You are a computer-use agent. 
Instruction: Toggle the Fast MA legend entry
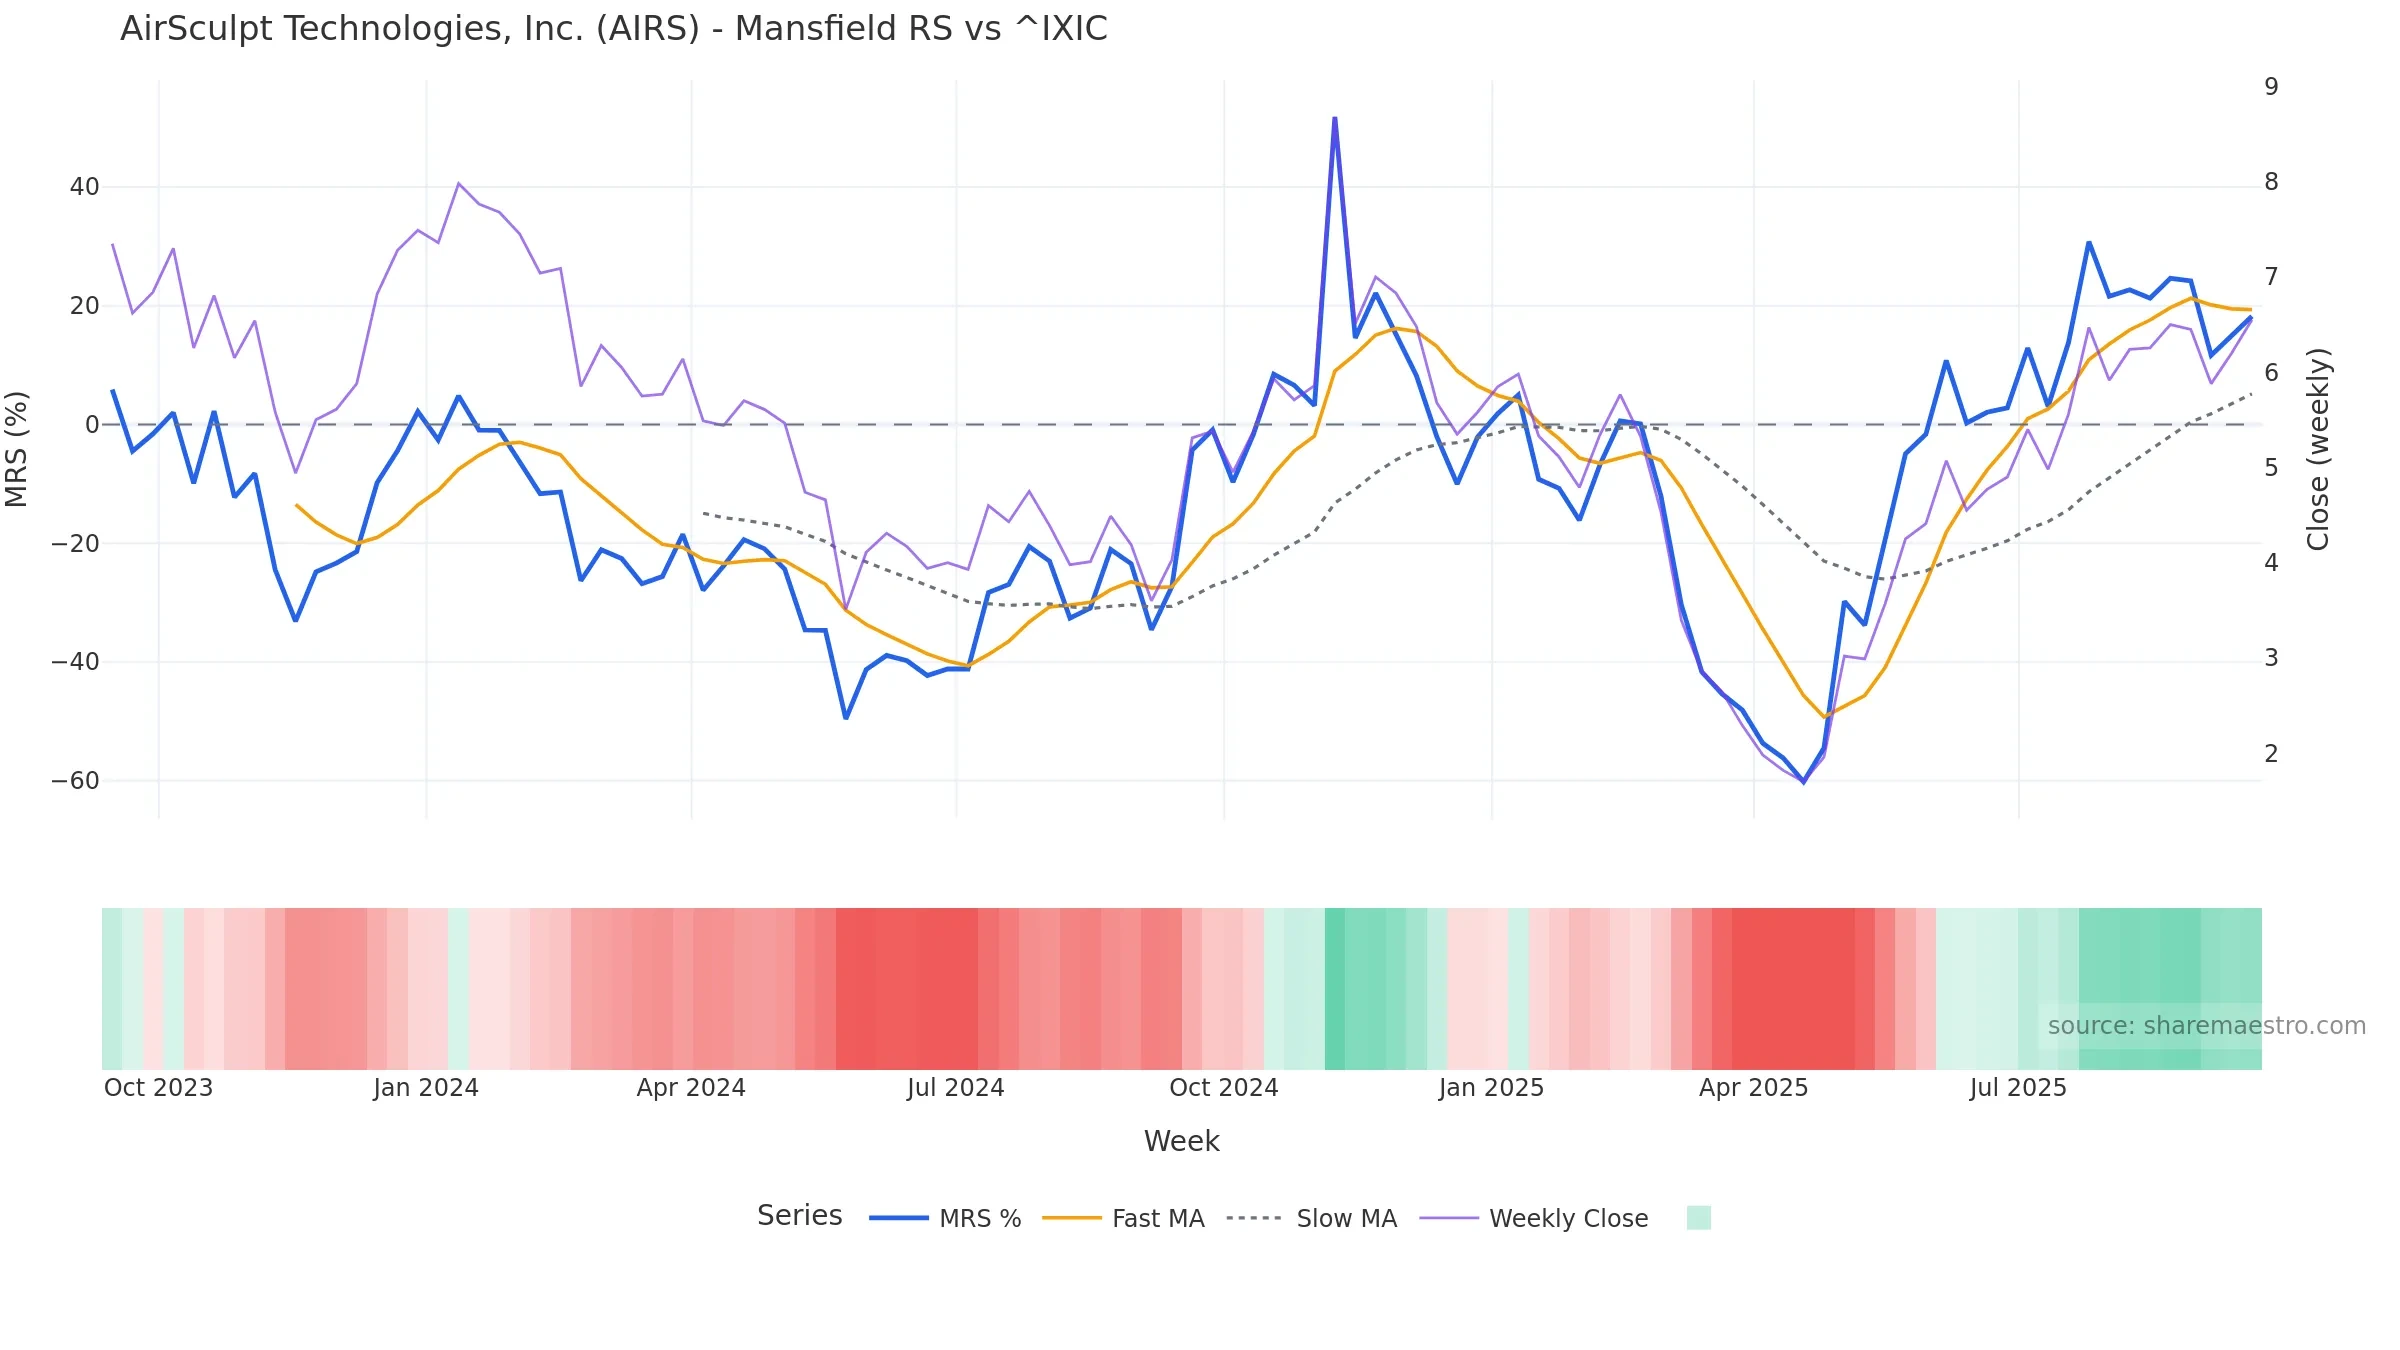click(1123, 1218)
